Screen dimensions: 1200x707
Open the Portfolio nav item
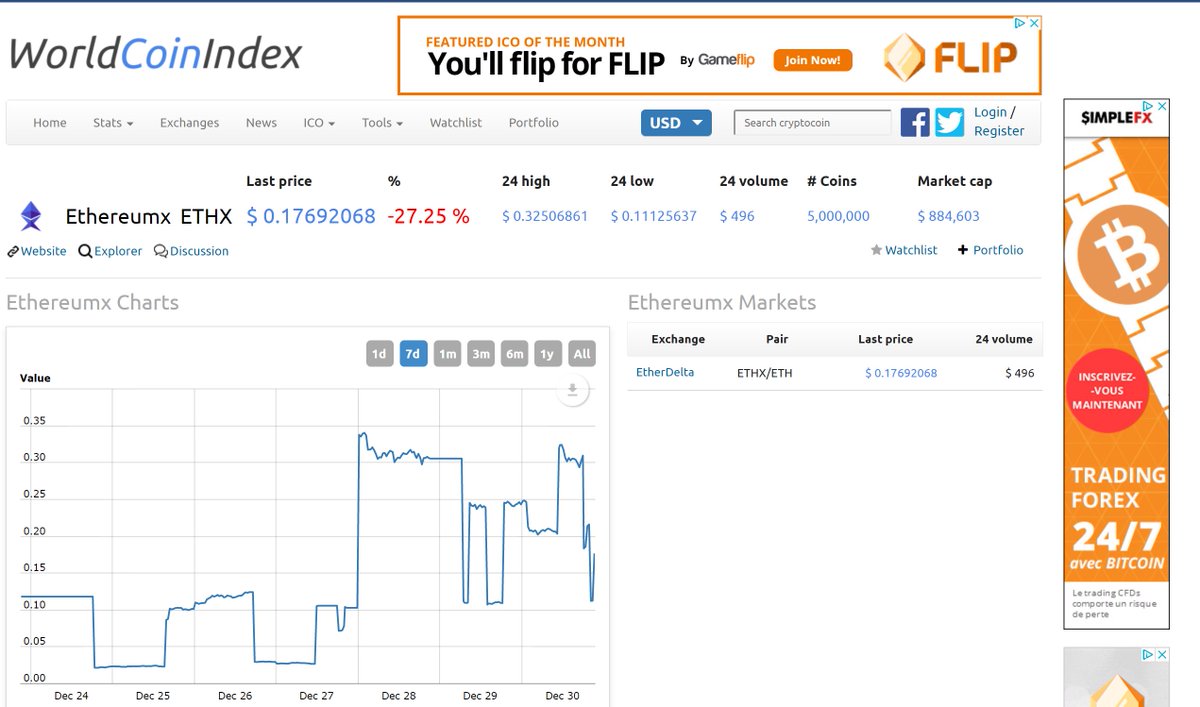pos(534,122)
